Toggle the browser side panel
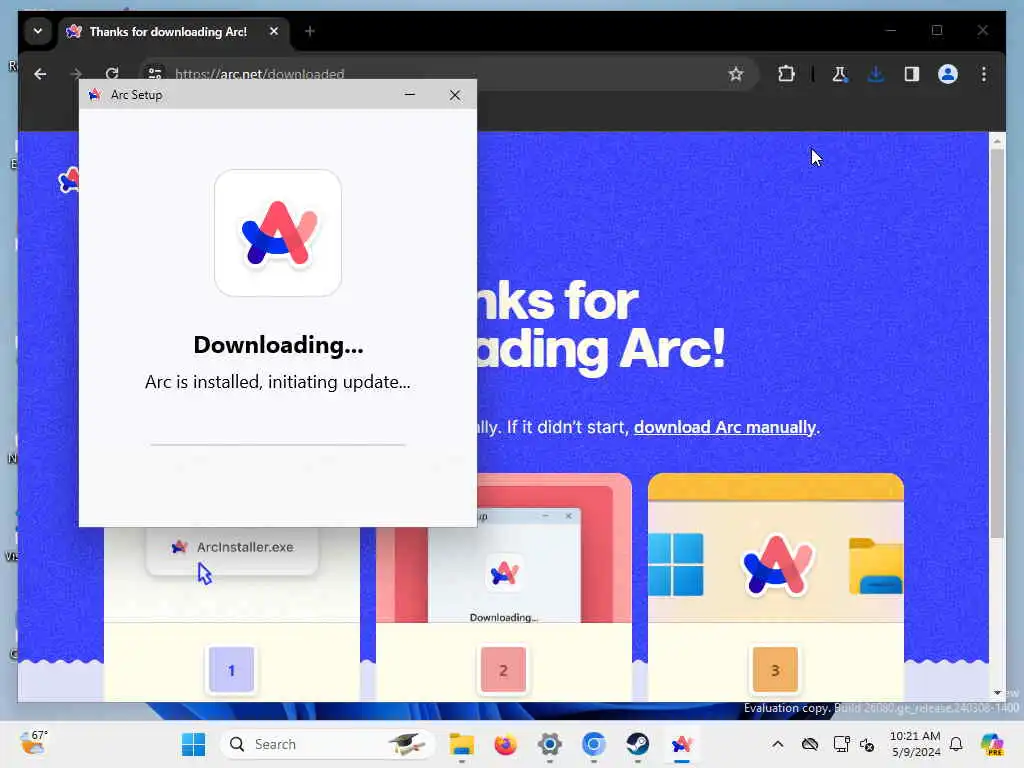This screenshot has width=1024, height=768. [912, 74]
